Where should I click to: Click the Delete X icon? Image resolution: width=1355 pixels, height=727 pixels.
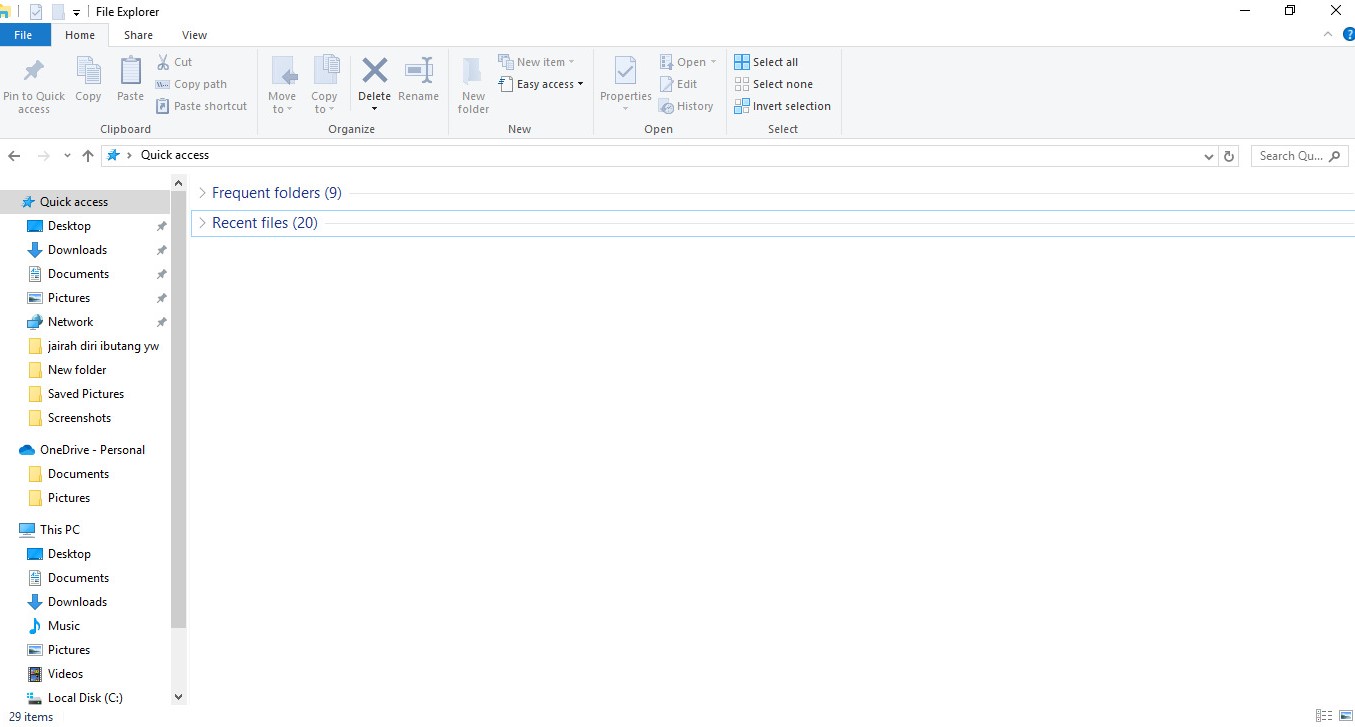[x=374, y=70]
